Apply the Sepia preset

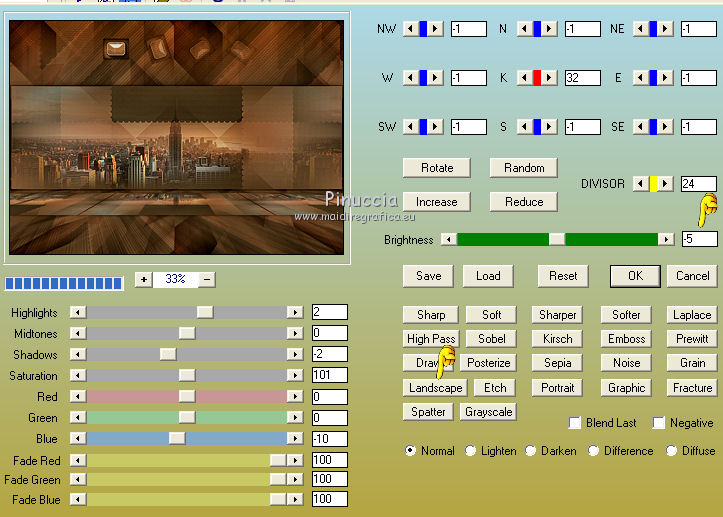pyautogui.click(x=557, y=362)
